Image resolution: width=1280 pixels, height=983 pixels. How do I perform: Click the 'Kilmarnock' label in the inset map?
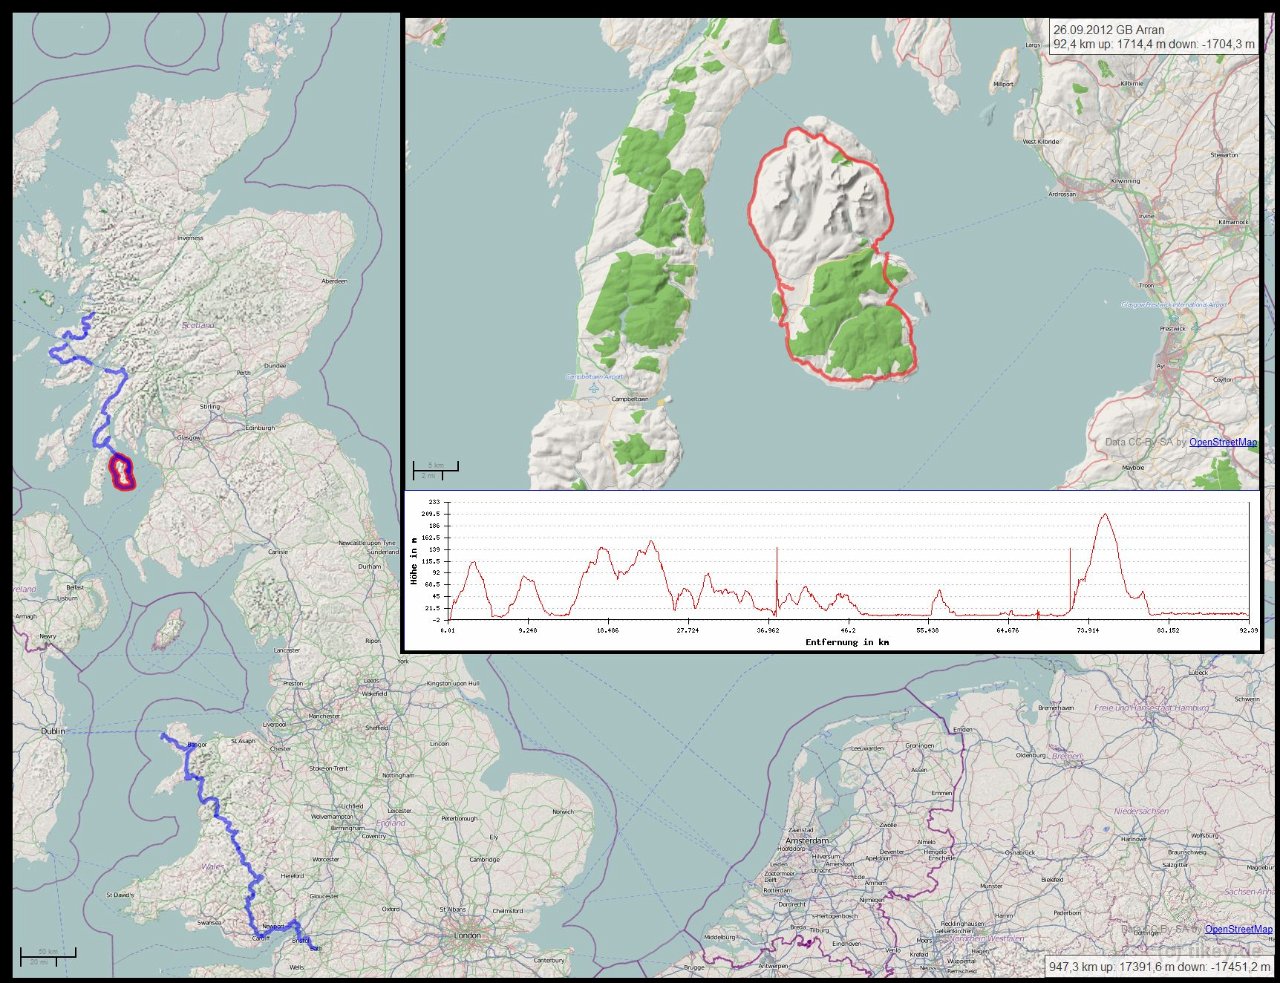tap(1234, 221)
